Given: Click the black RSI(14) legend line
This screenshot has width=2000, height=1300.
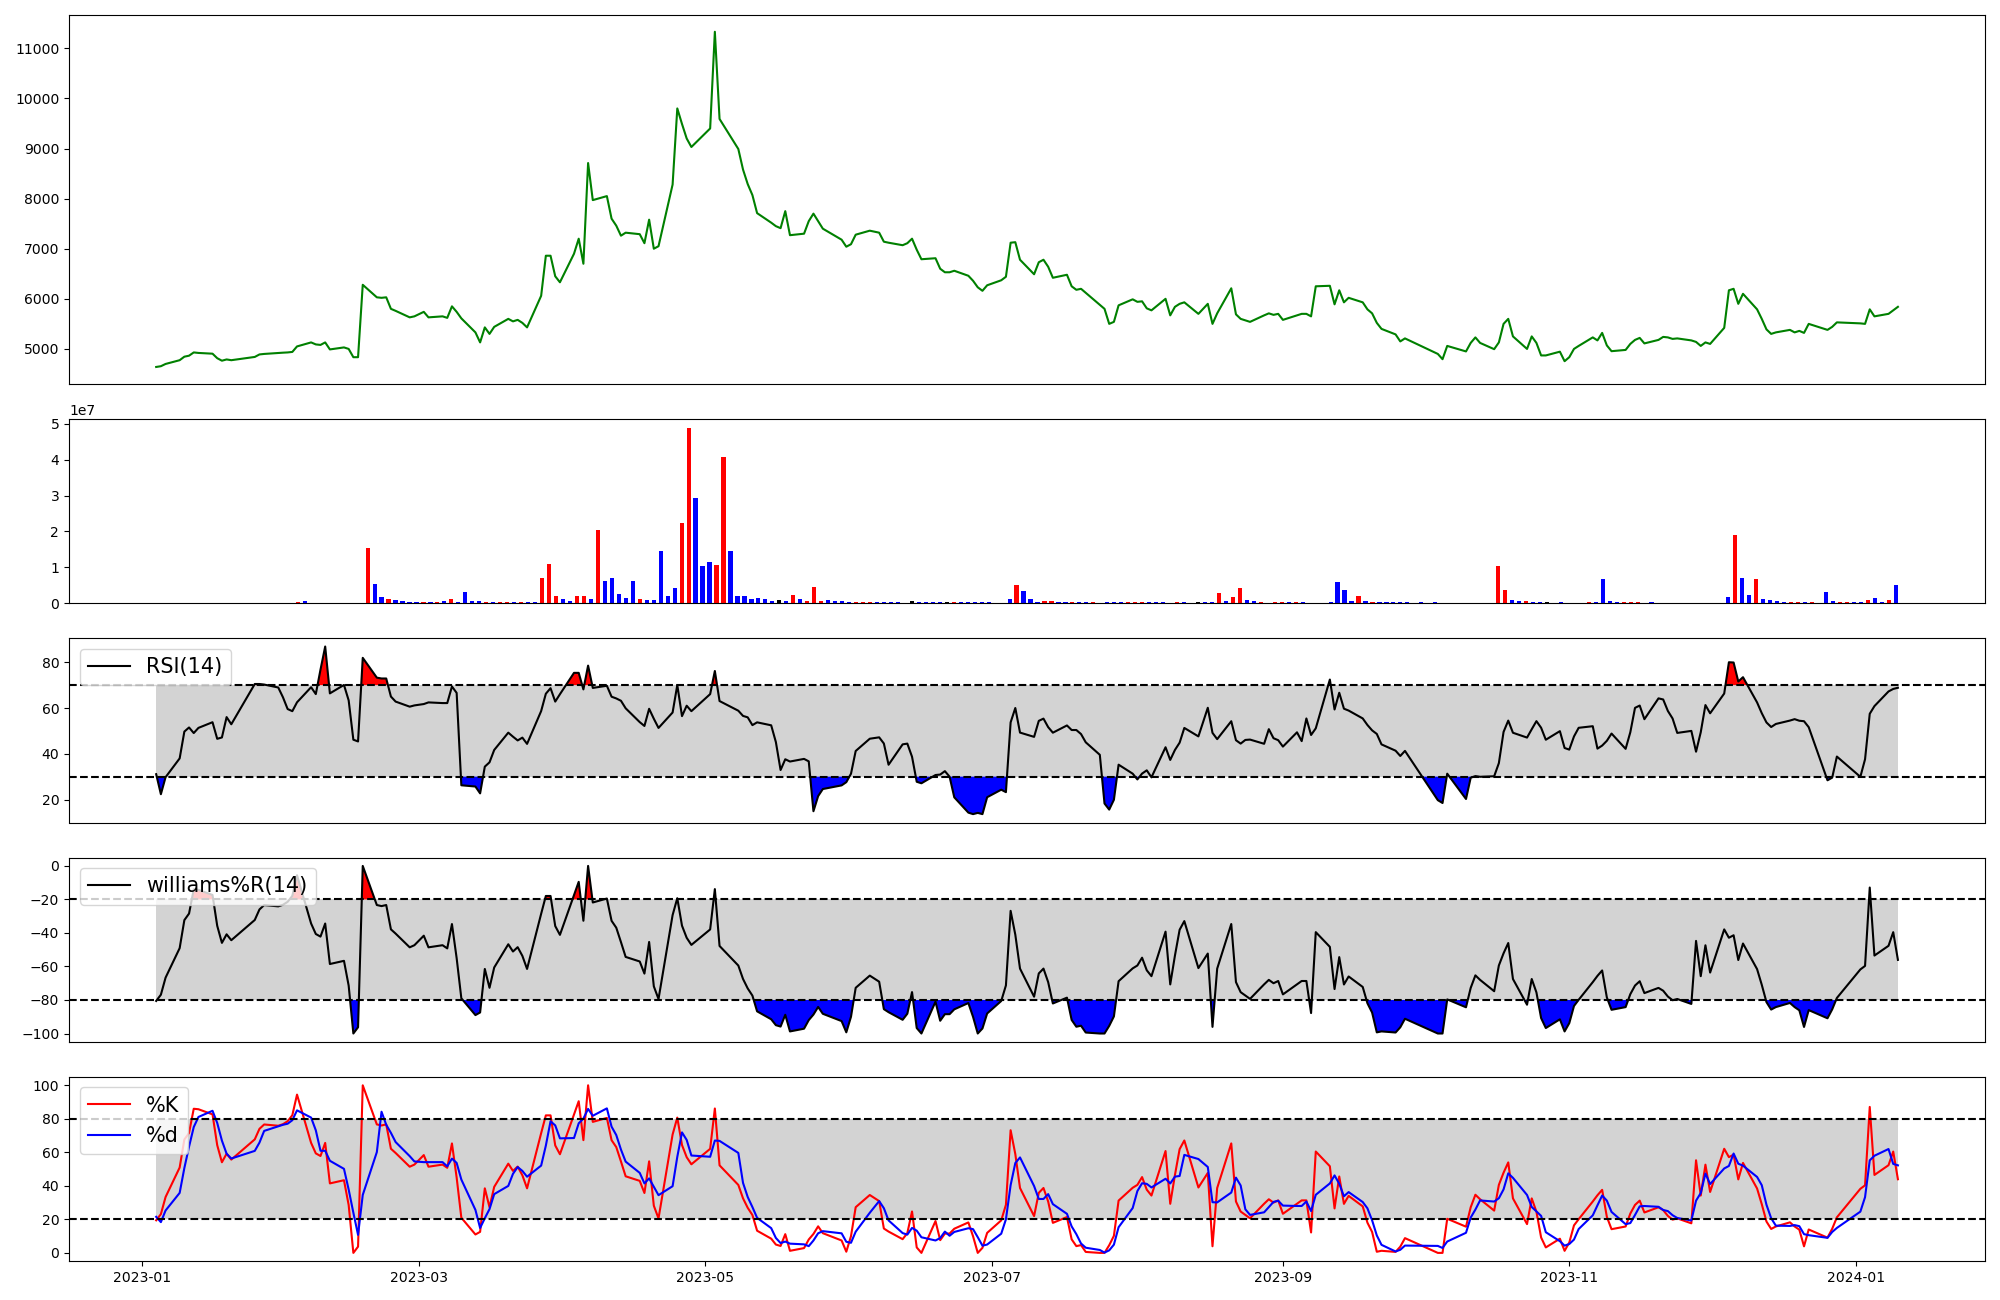Looking at the screenshot, I should click(109, 666).
